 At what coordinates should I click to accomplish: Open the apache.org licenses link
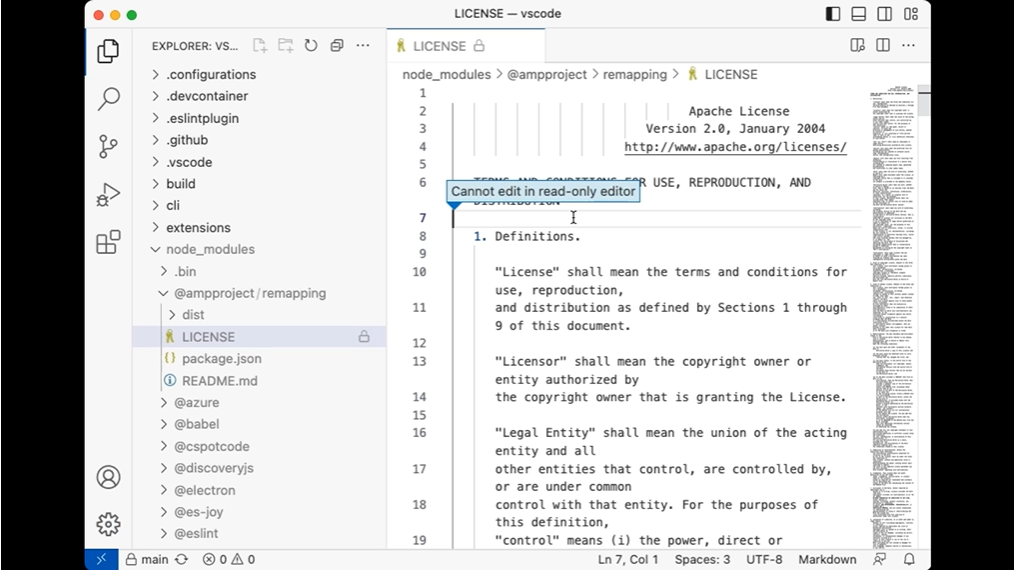(x=735, y=147)
